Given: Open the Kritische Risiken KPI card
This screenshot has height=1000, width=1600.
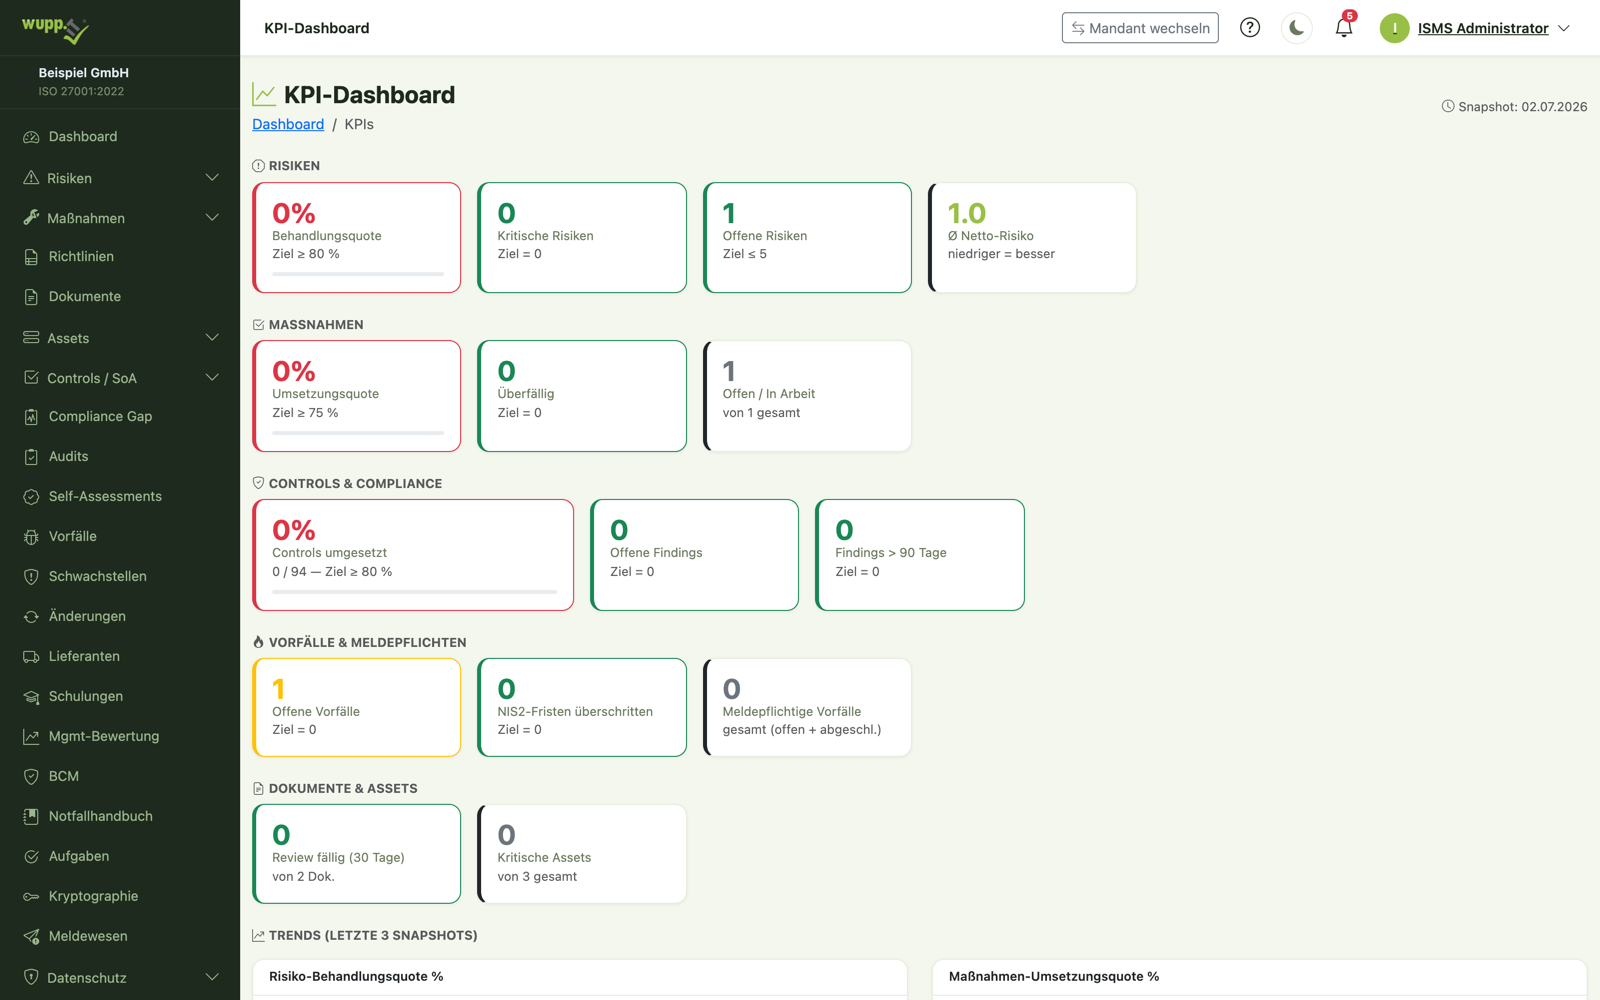Looking at the screenshot, I should tap(582, 238).
